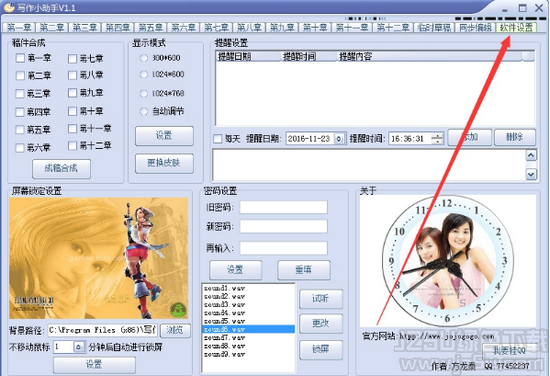
Task: Click the reminder content text area
Action: pyautogui.click(x=369, y=165)
